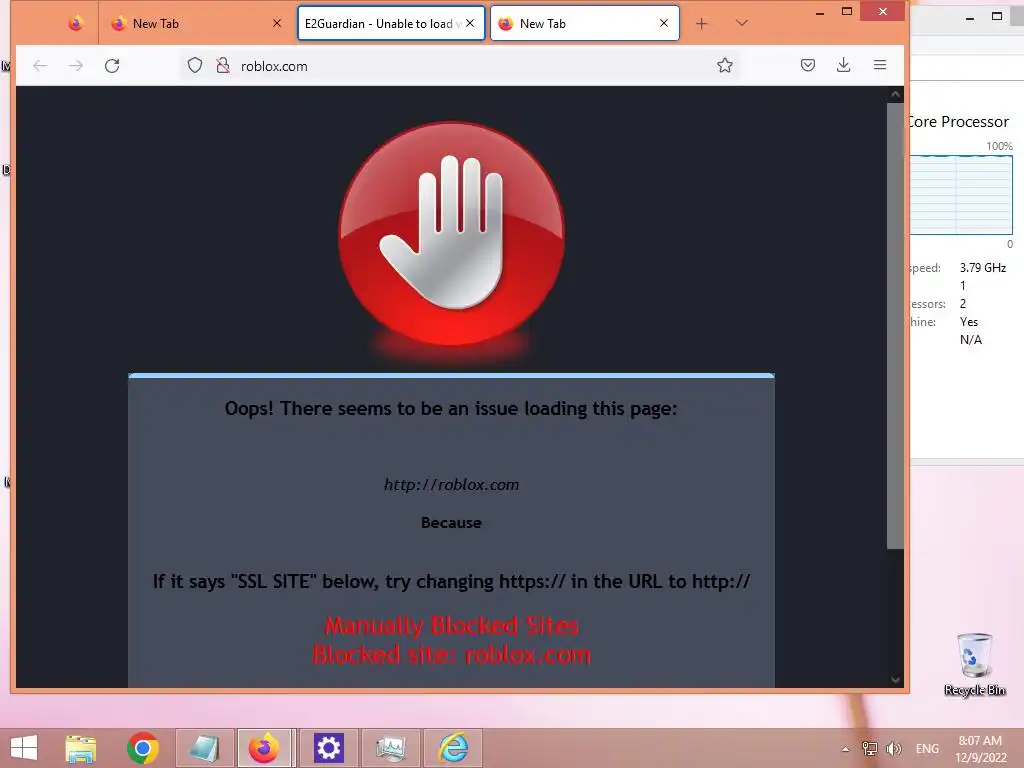
Task: Open the gear settings taskbar app
Action: click(x=328, y=748)
